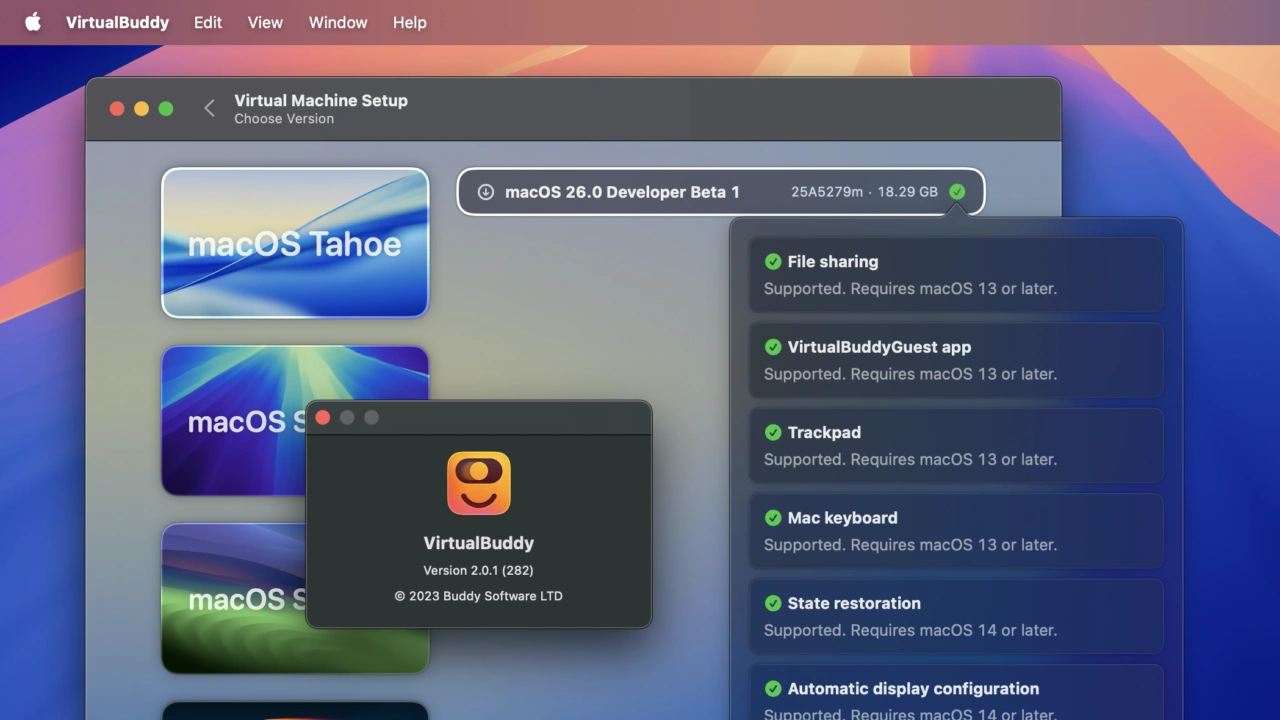Click the Trackpad supported checkmark icon
This screenshot has width=1280, height=720.
[x=773, y=433]
